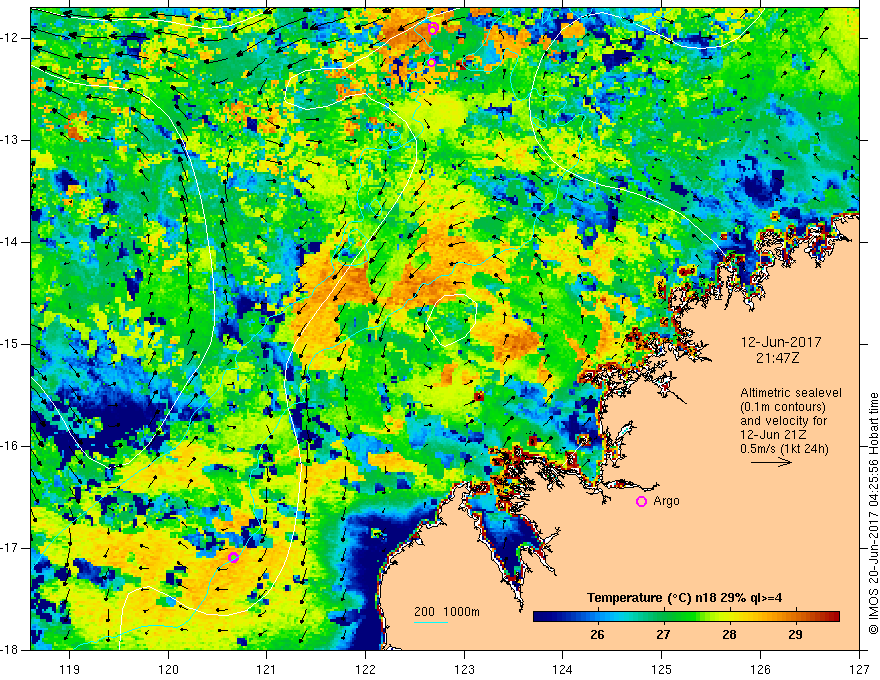Click the Argo marker circle in legend
The image size is (880, 680).
click(641, 502)
